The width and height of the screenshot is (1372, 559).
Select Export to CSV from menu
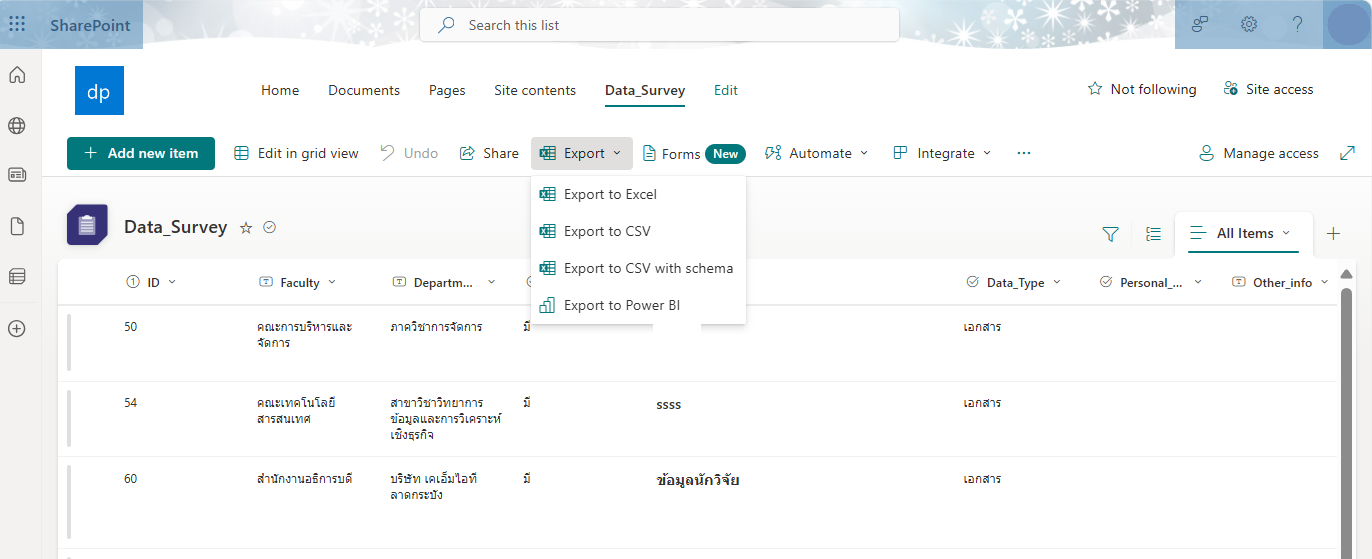point(607,231)
